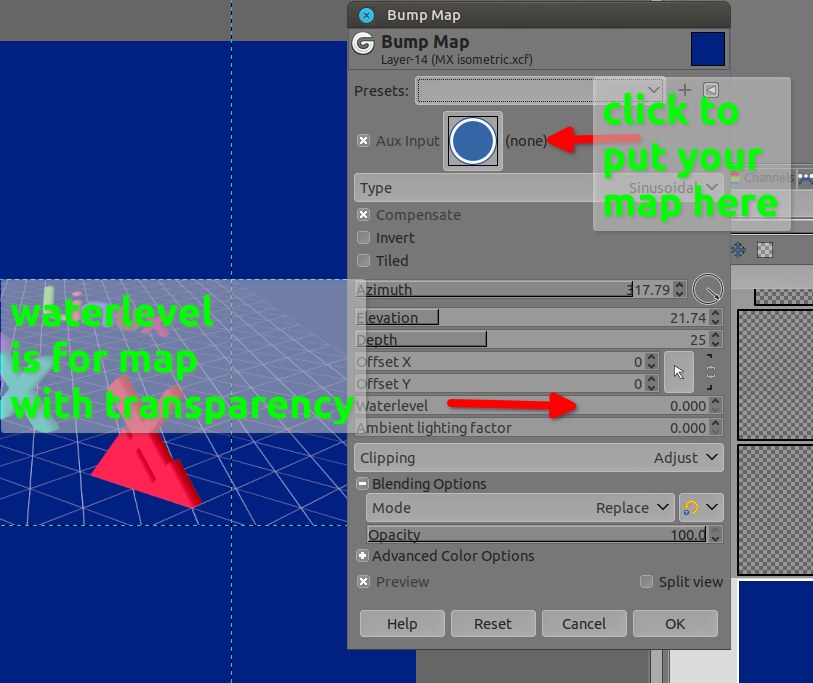813x683 pixels.
Task: Increase Elevation with stepper up arrow
Action: (716, 313)
